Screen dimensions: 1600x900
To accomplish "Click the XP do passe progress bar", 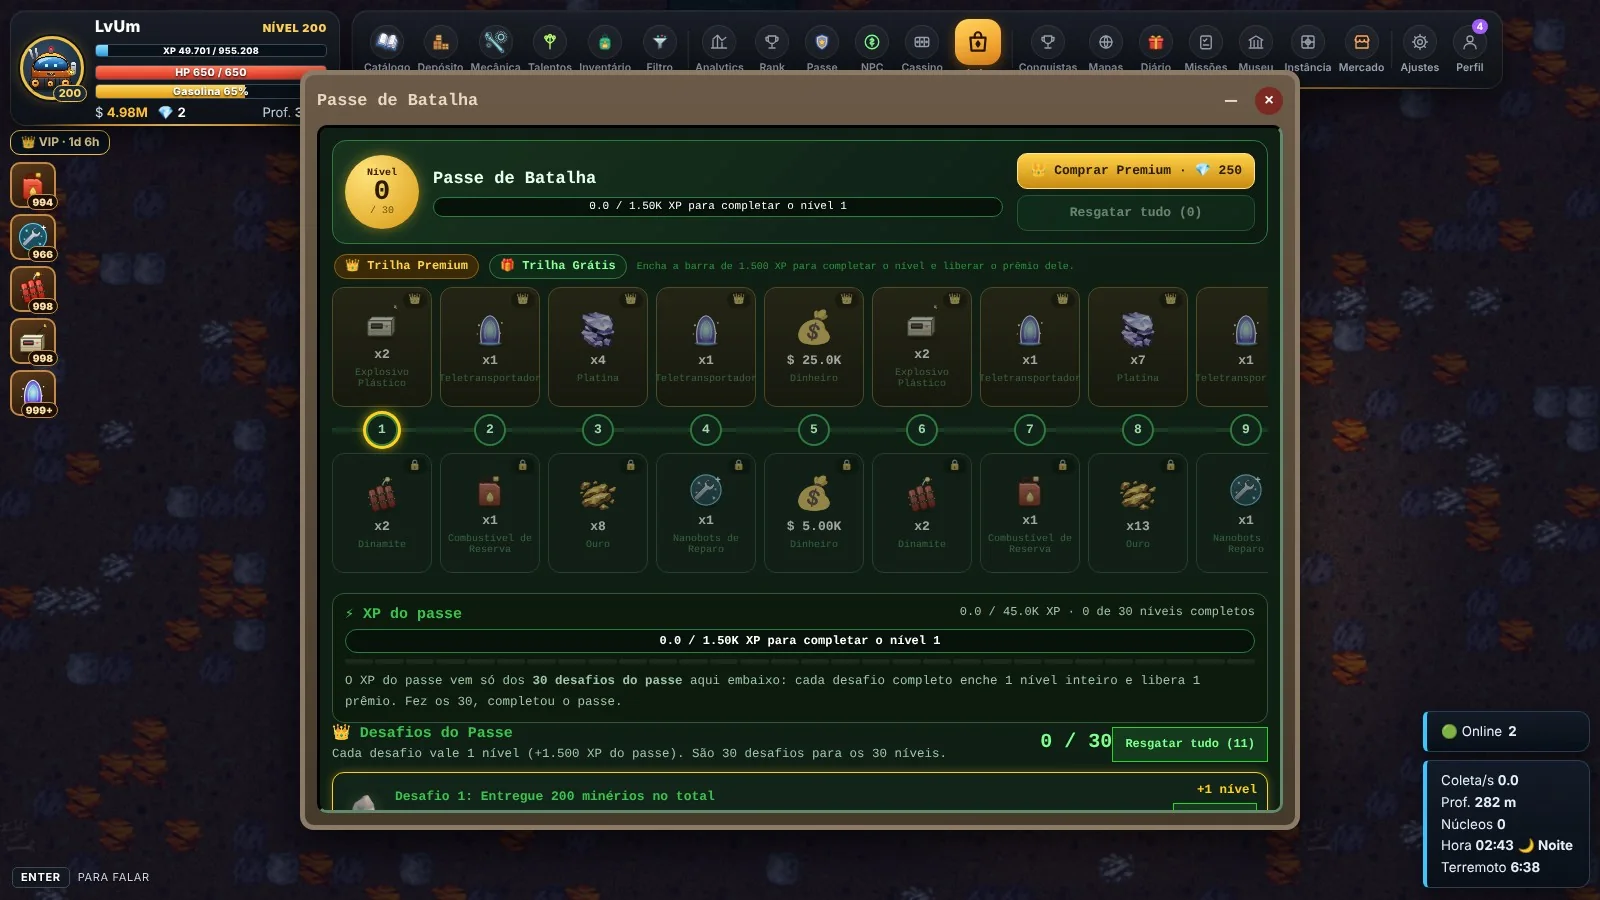I will [x=799, y=641].
